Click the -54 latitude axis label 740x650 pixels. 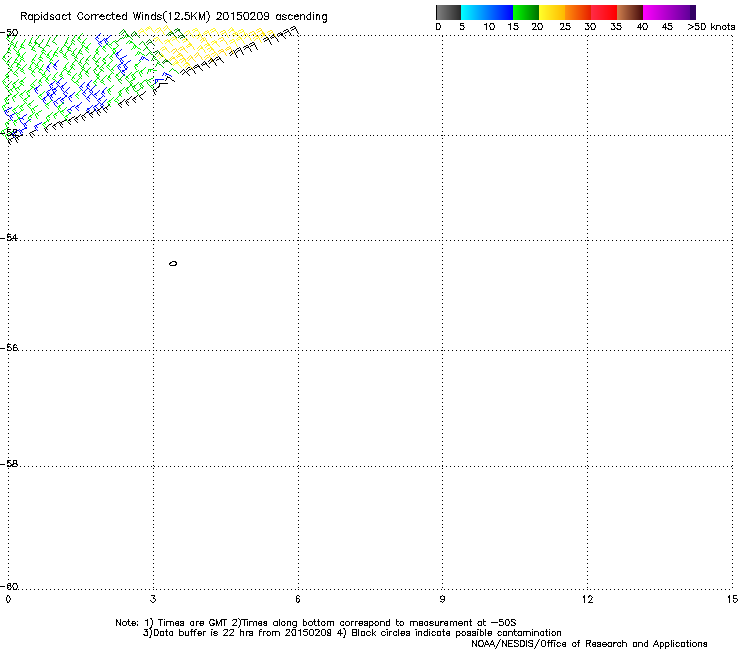[9, 237]
